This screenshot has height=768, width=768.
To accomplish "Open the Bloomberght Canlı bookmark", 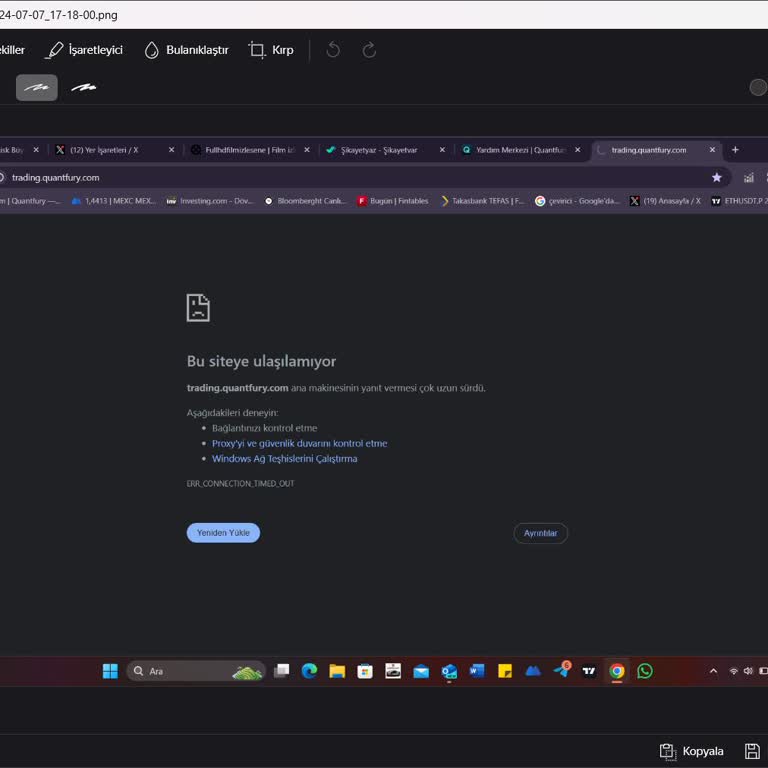I will pos(306,201).
